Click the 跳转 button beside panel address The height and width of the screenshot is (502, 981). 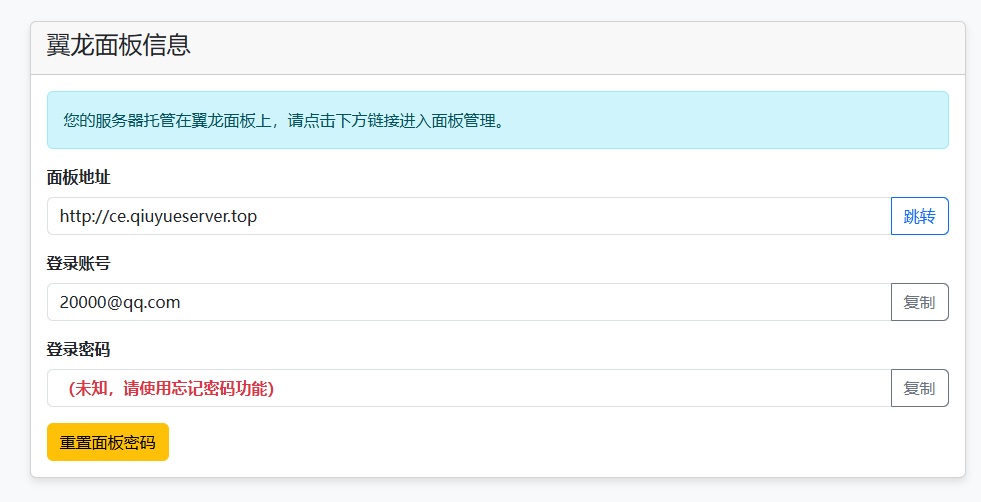tap(919, 216)
